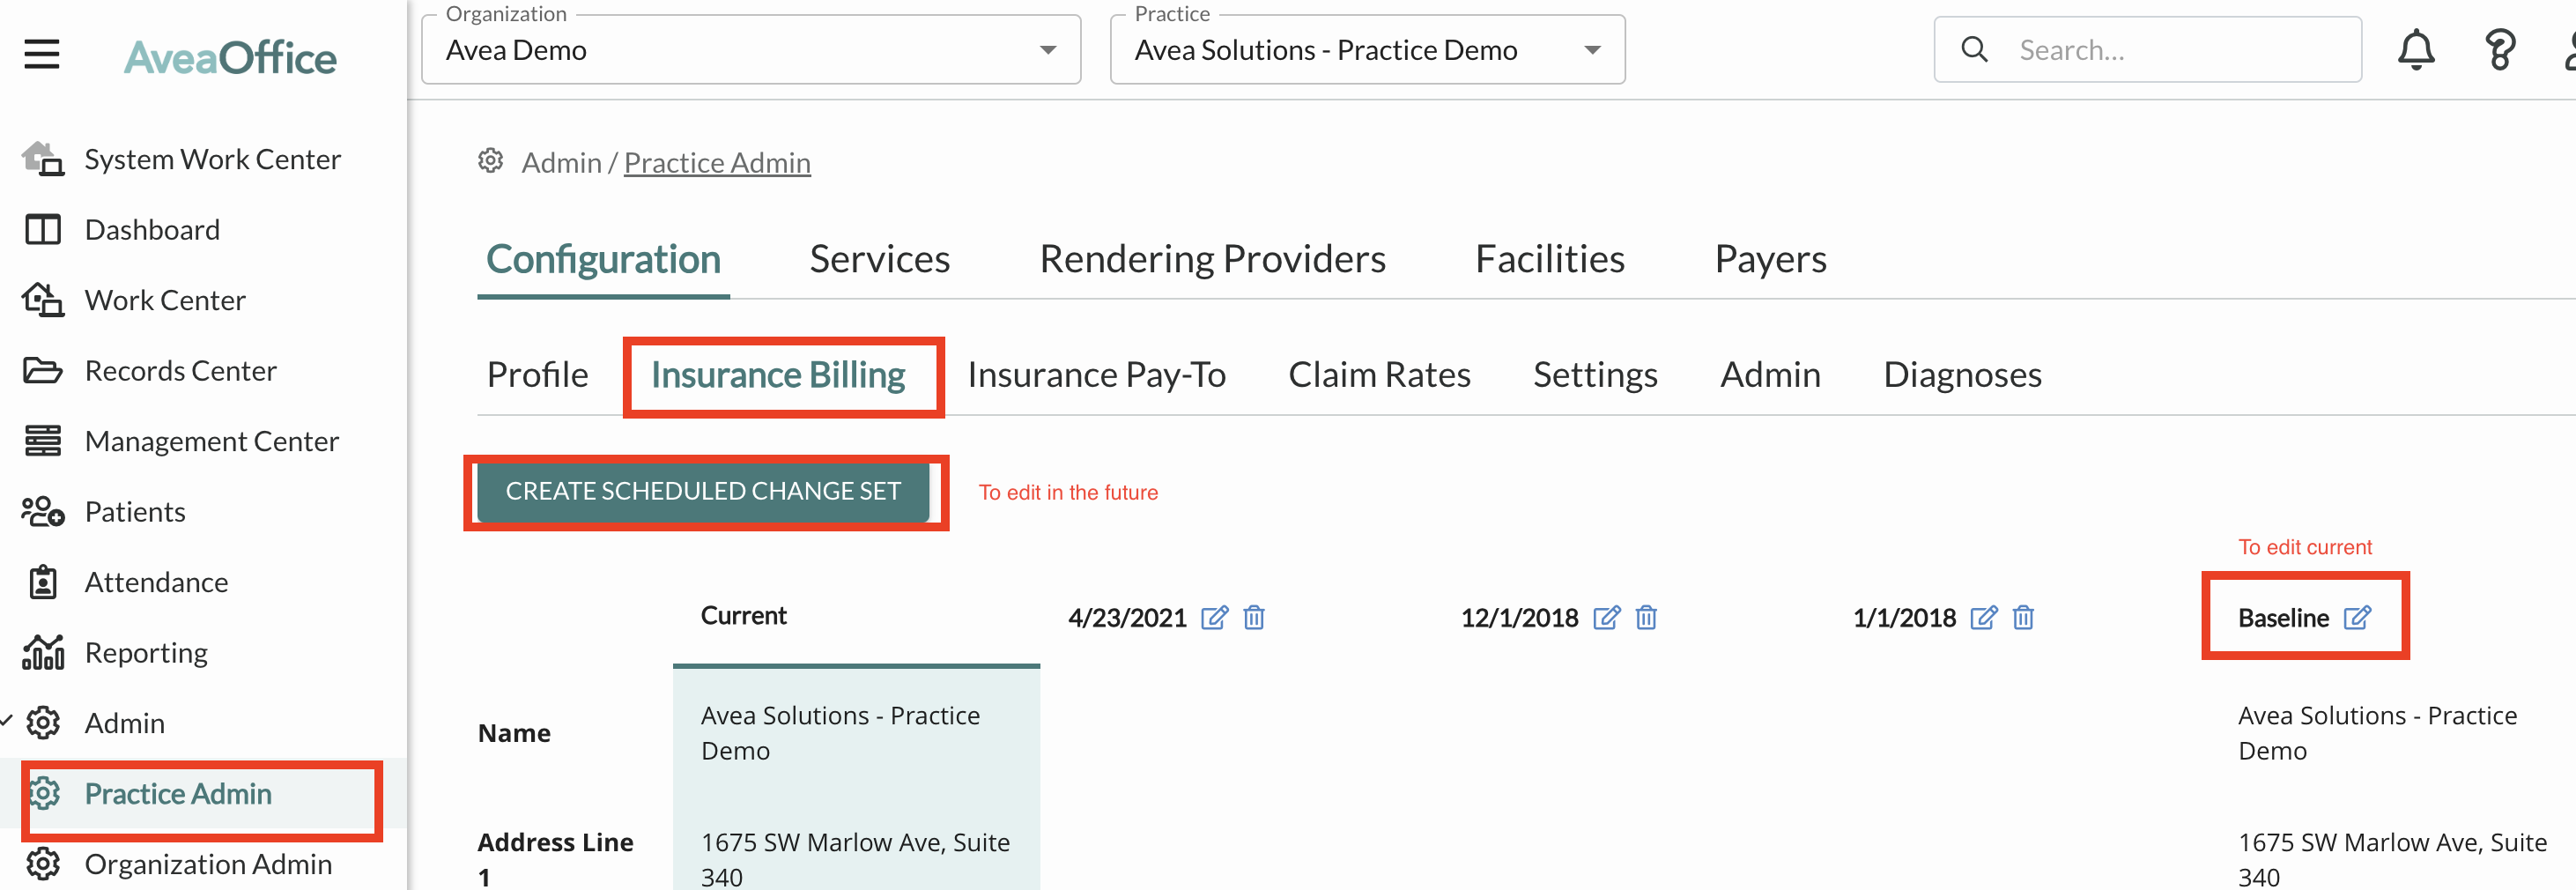2576x890 pixels.
Task: Select the Insurance Pay-To sub-tab
Action: (x=1096, y=375)
